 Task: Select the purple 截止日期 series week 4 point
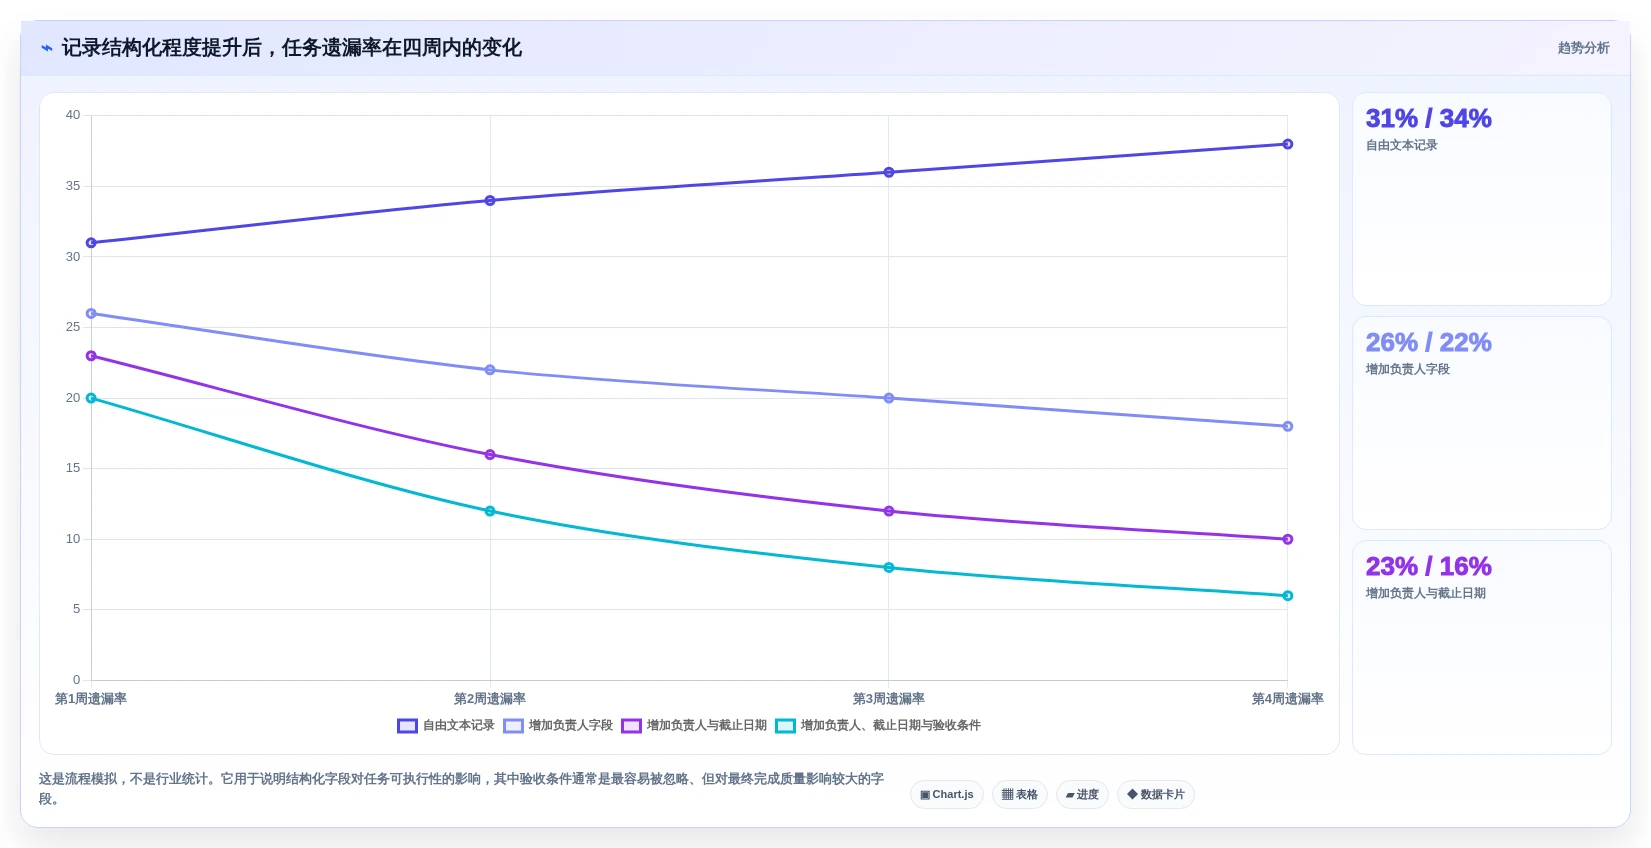tap(1288, 540)
